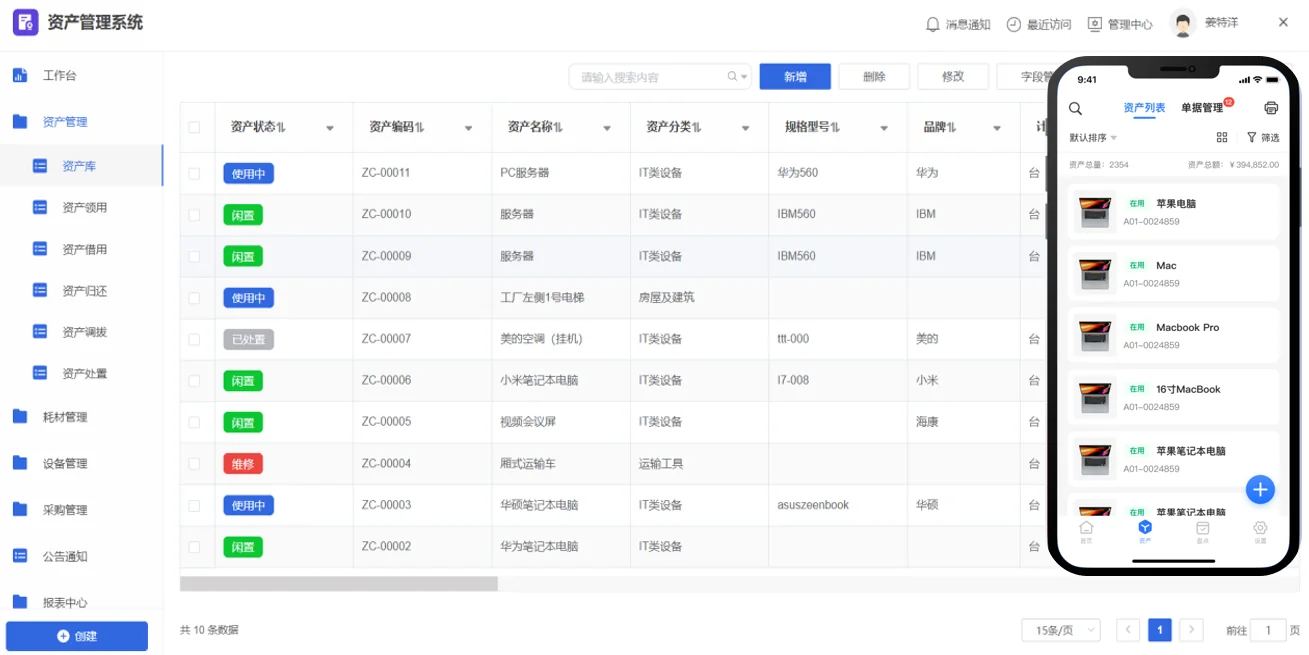The image size is (1309, 655).
Task: Tick the checkbox for ZC-00002
Action: click(194, 547)
